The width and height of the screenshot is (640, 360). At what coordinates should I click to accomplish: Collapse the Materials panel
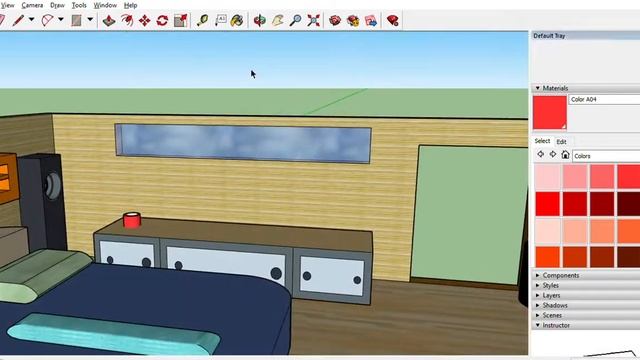[538, 88]
